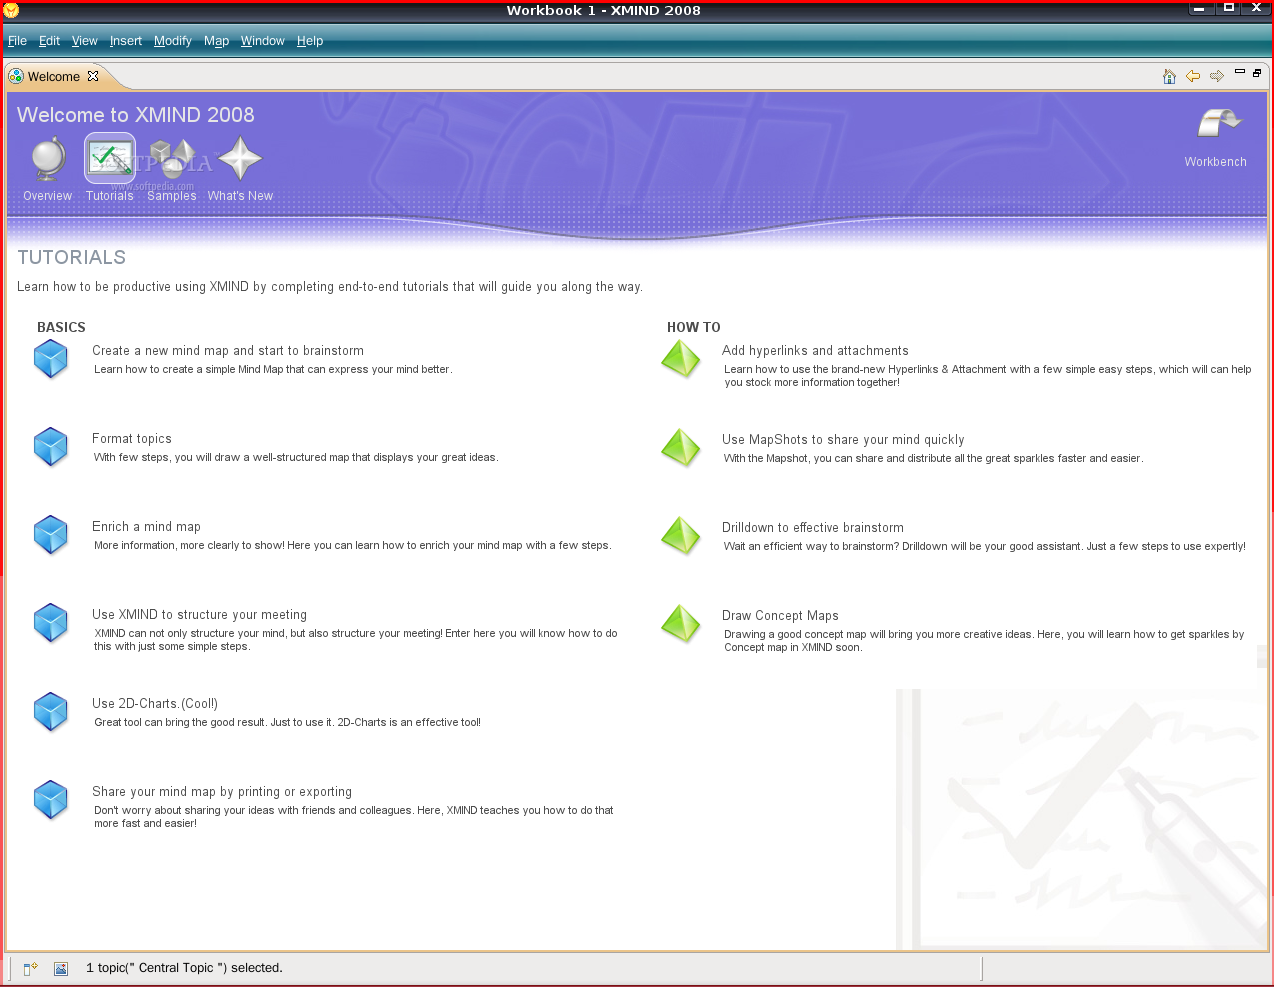Click the Home icon in welcome toolbar

coord(1169,76)
